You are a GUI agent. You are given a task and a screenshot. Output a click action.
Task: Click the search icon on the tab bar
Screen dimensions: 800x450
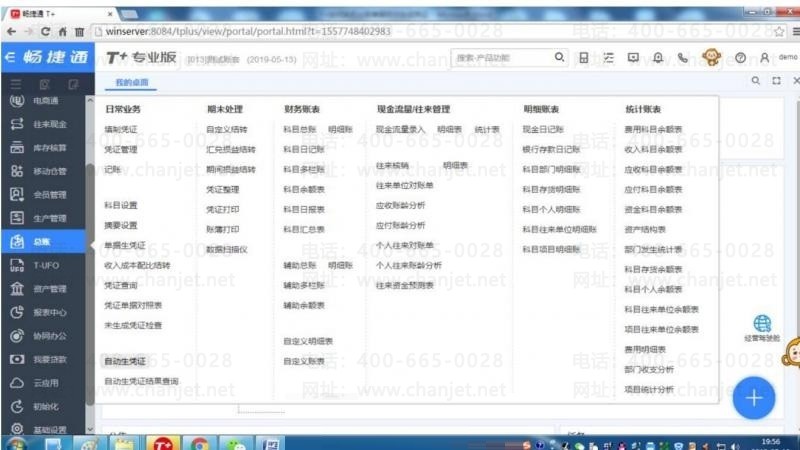pyautogui.click(x=756, y=81)
